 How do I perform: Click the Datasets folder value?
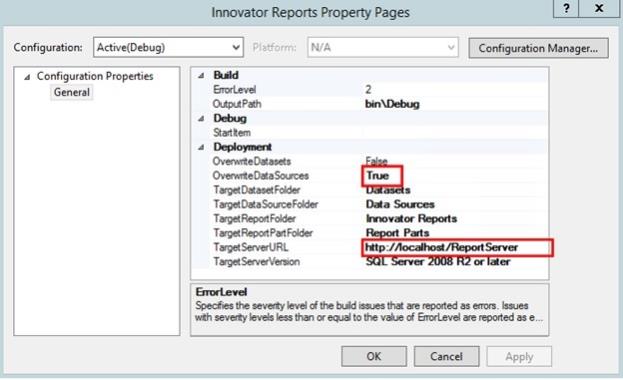coord(388,191)
